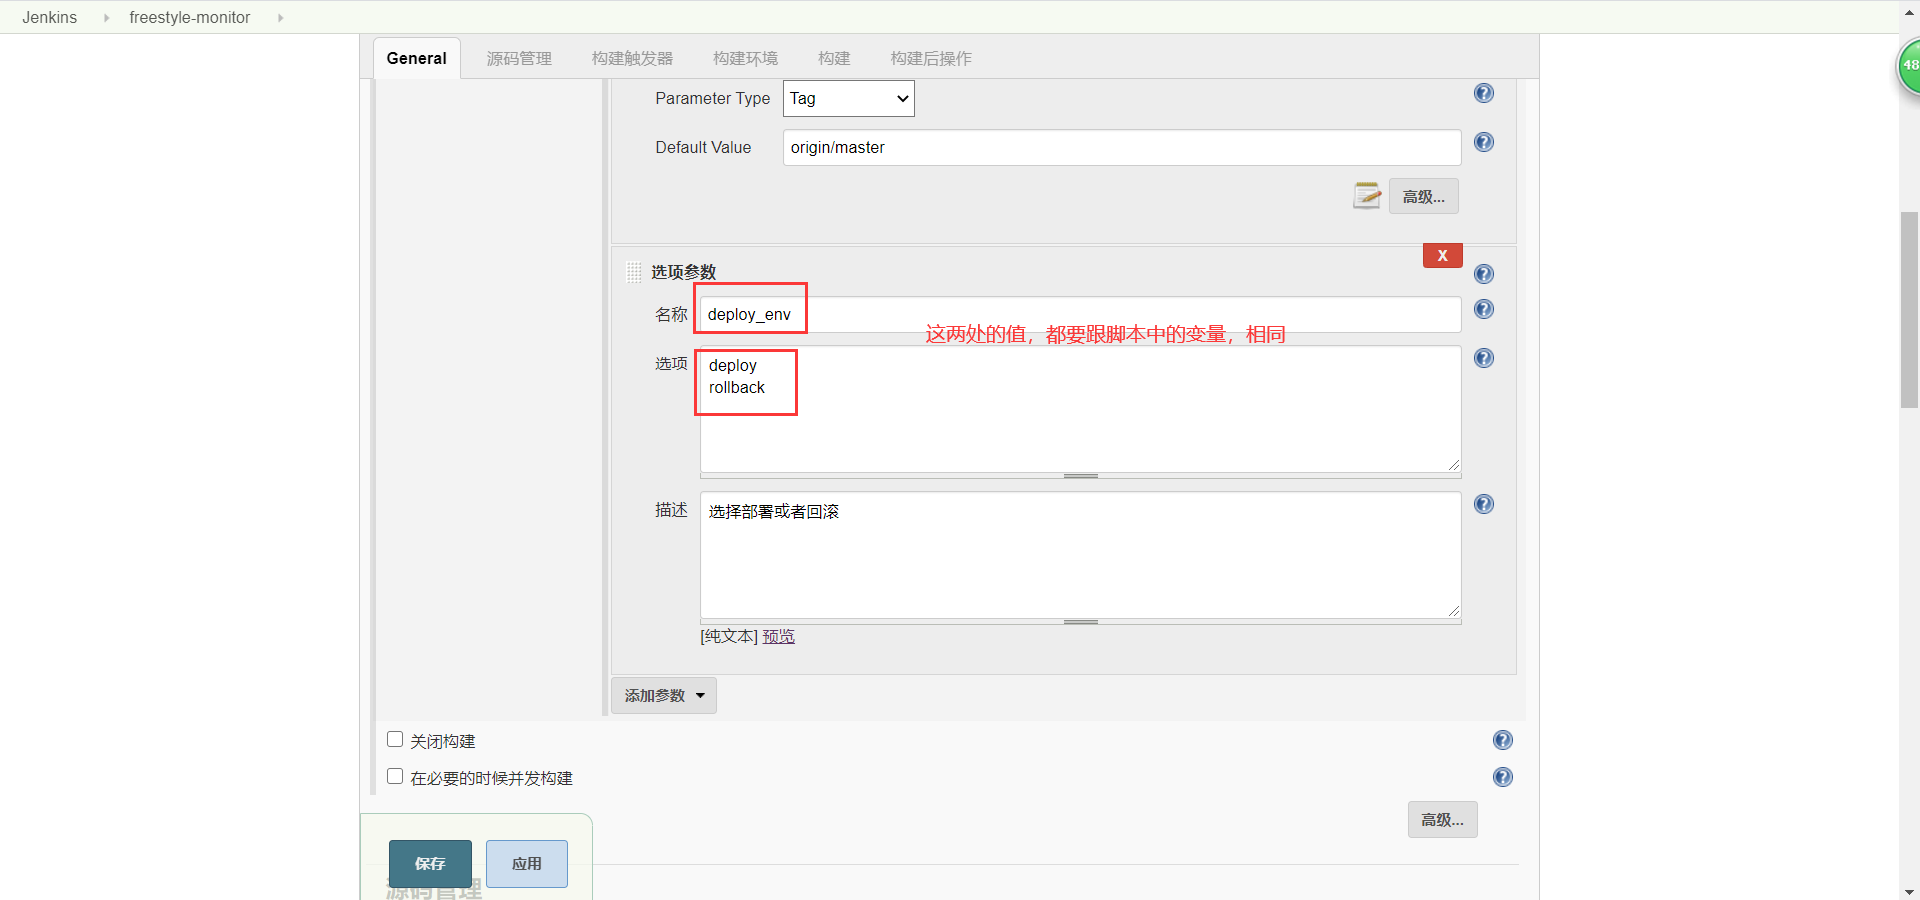Click the [纯文本] text label
The image size is (1920, 900).
[x=729, y=636]
